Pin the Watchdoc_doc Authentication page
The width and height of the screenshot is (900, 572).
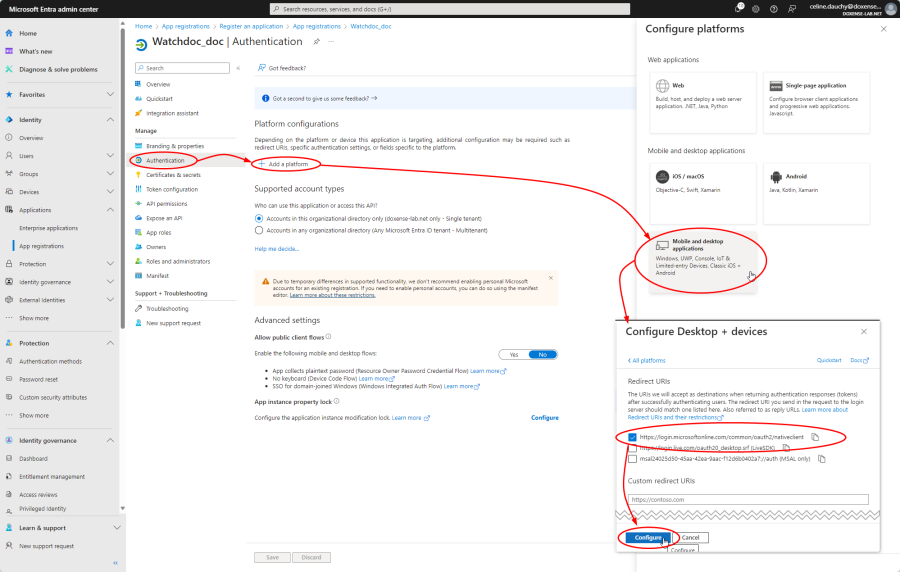(x=316, y=42)
